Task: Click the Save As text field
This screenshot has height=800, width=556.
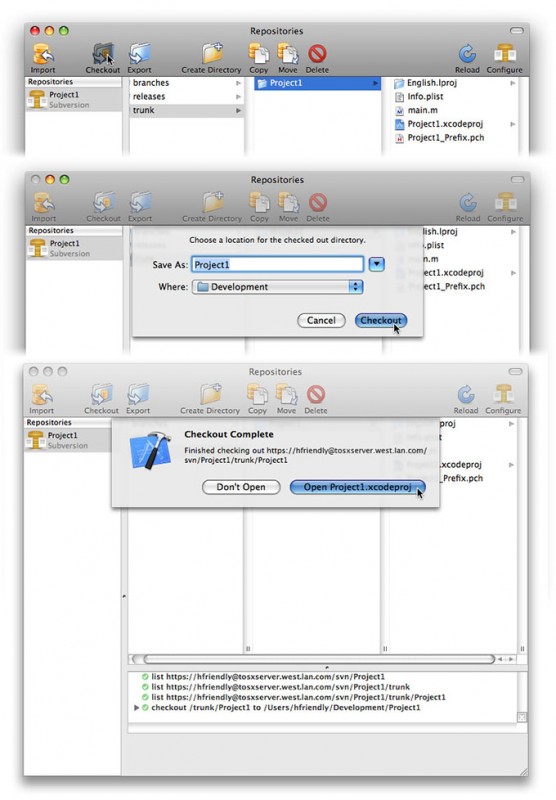Action: (277, 264)
